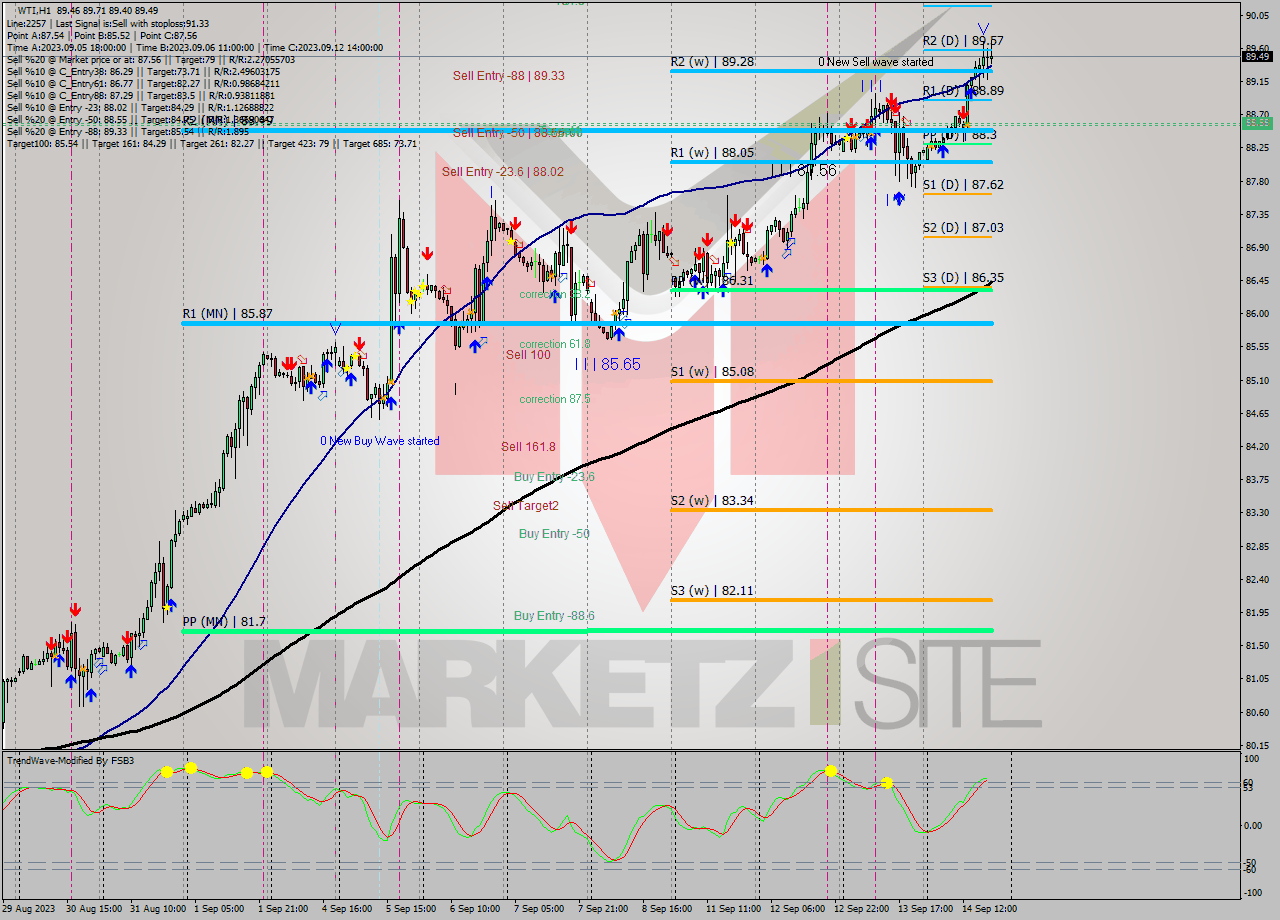
Task: Select the '| | | 85.65' wave label
Action: click(x=607, y=364)
